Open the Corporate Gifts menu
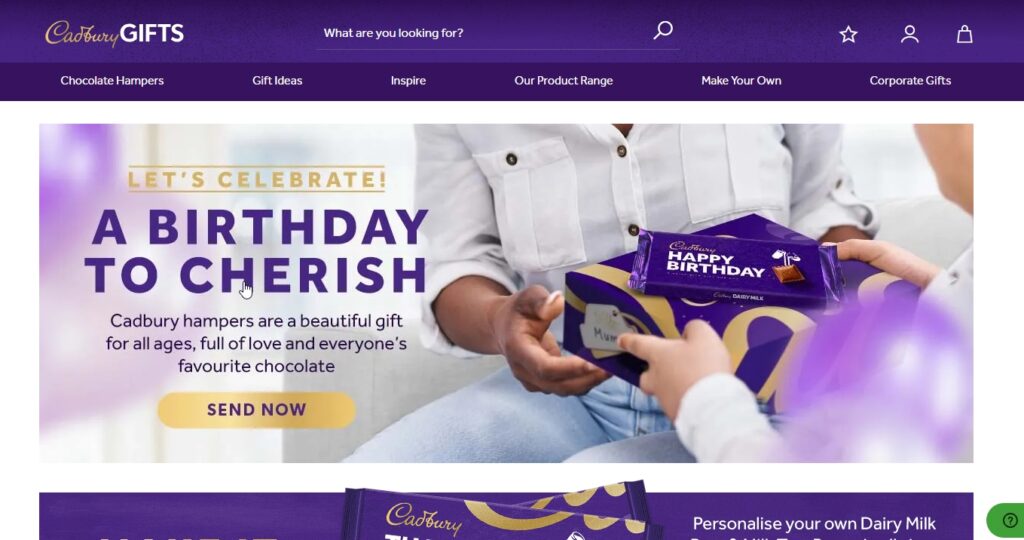 point(910,80)
